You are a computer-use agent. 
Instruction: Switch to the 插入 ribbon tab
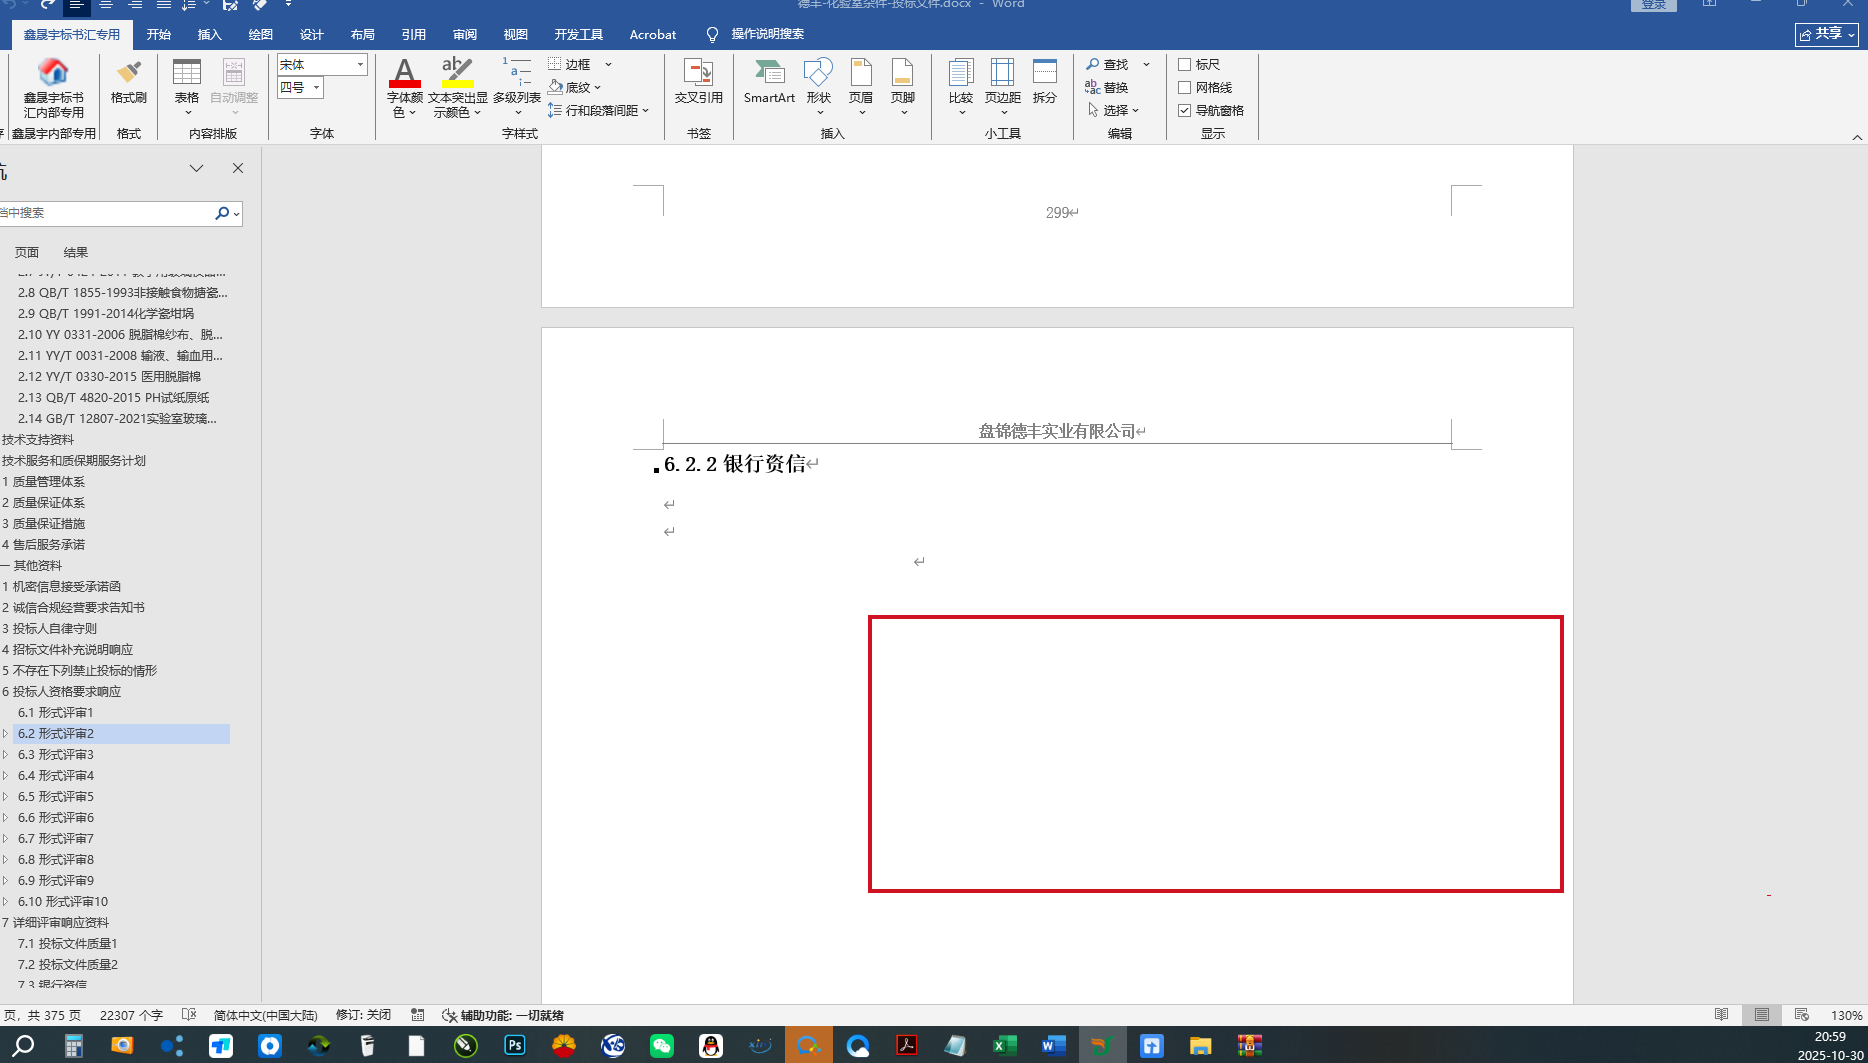pos(210,34)
